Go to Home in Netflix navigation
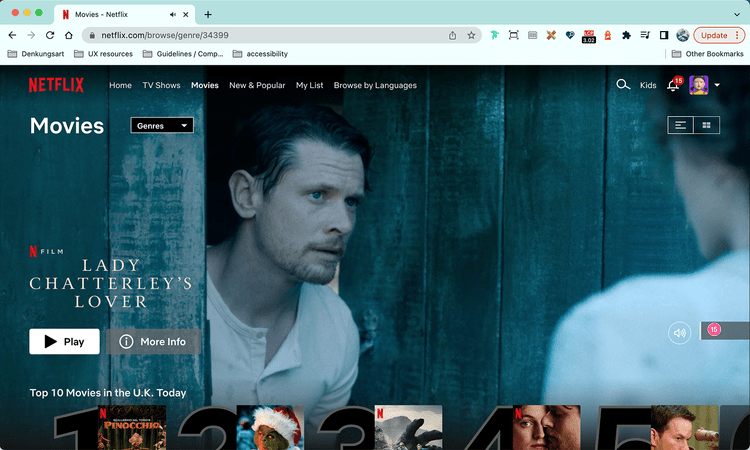Screen dimensions: 750x450 coord(120,85)
